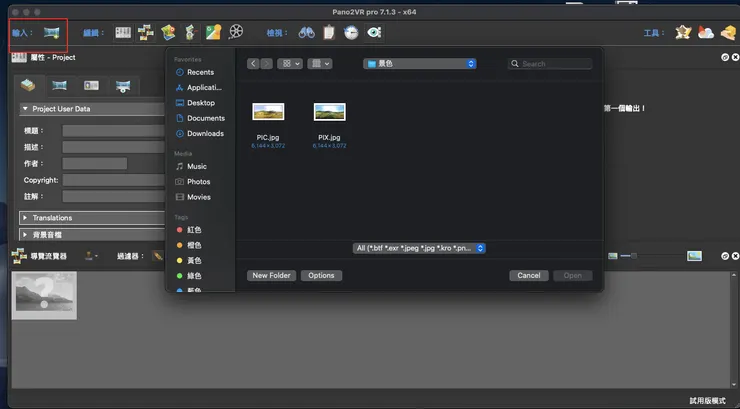Click the small thumbnail size icon left of the slider
740x409 pixels.
pyautogui.click(x=613, y=256)
